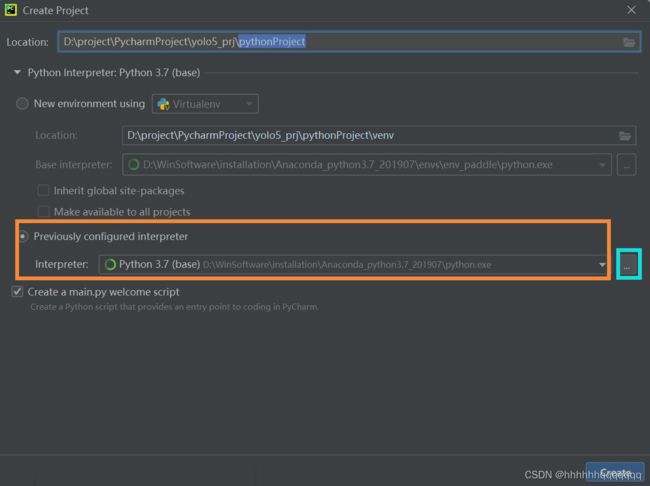Uncheck Create a main.py welcome script

(17, 292)
